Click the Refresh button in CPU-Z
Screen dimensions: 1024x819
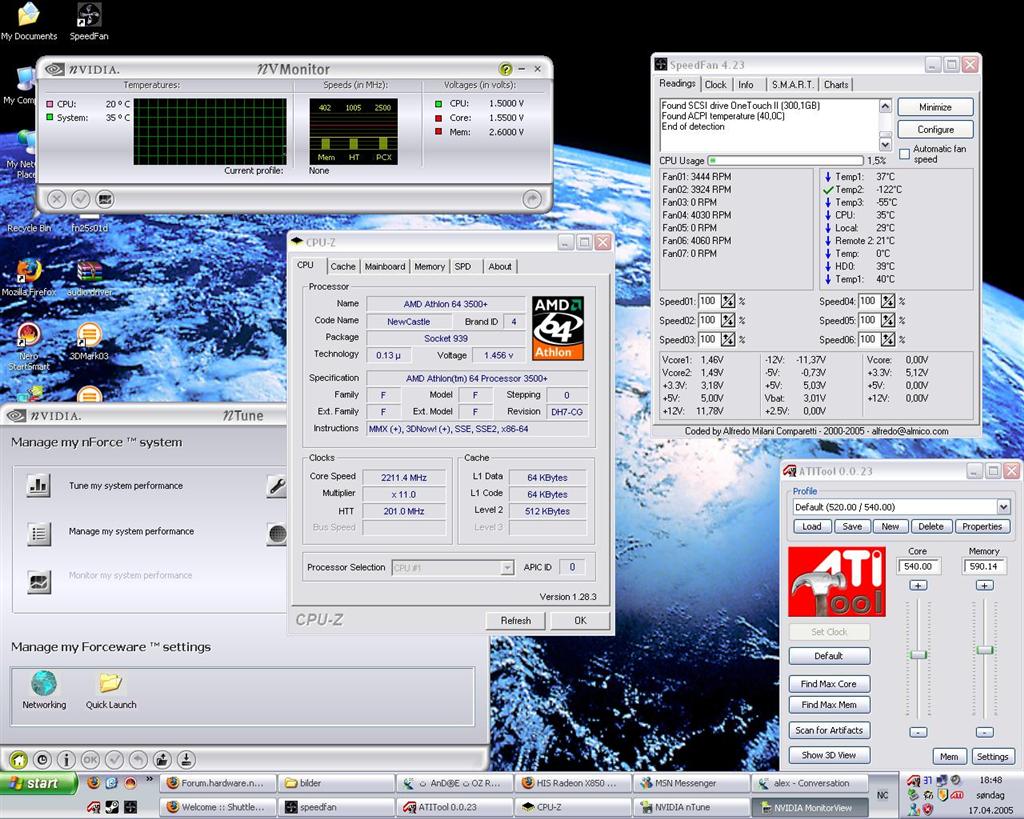pos(515,620)
